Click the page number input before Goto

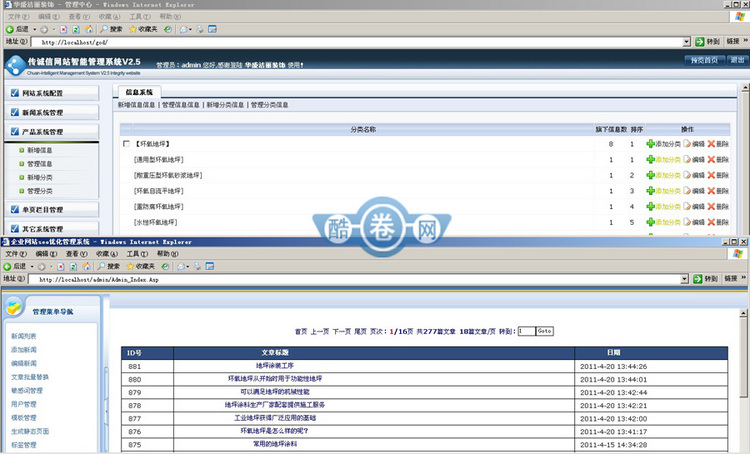[526, 331]
